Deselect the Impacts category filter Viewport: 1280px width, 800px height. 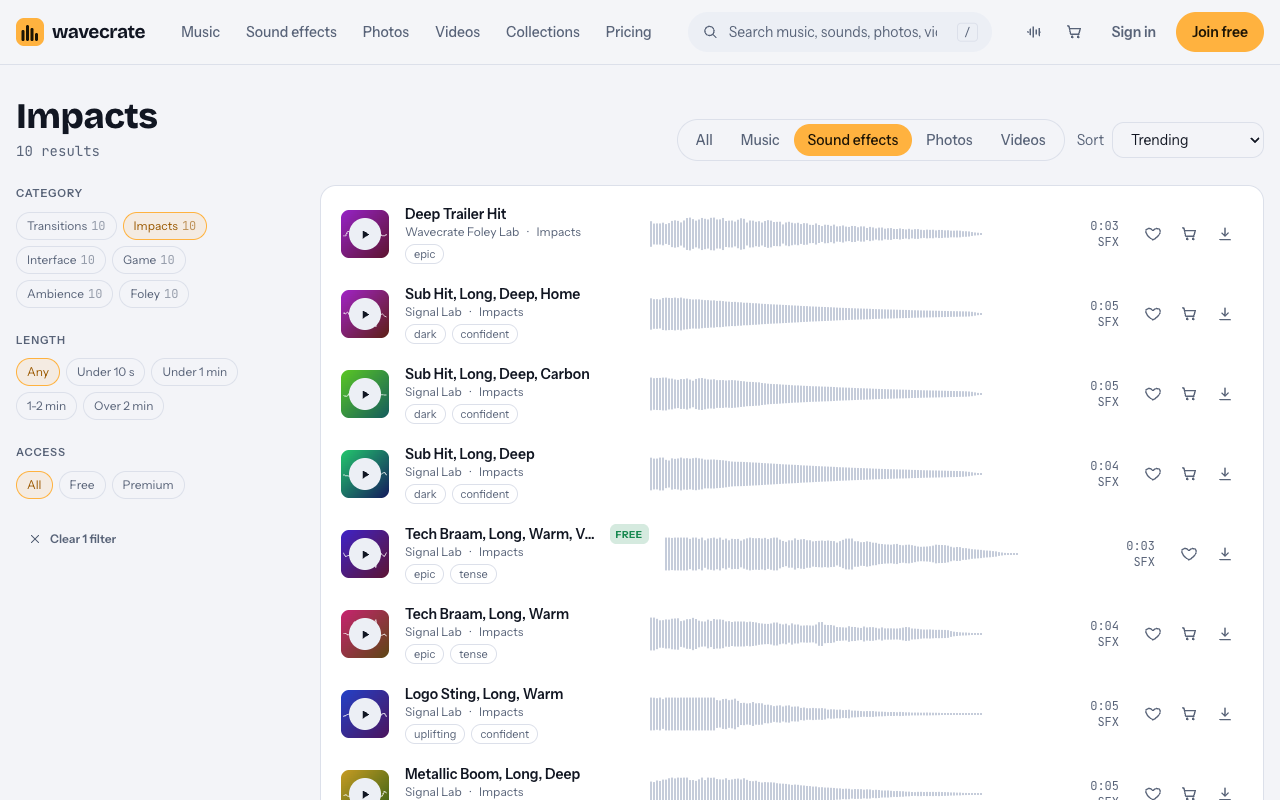click(165, 226)
